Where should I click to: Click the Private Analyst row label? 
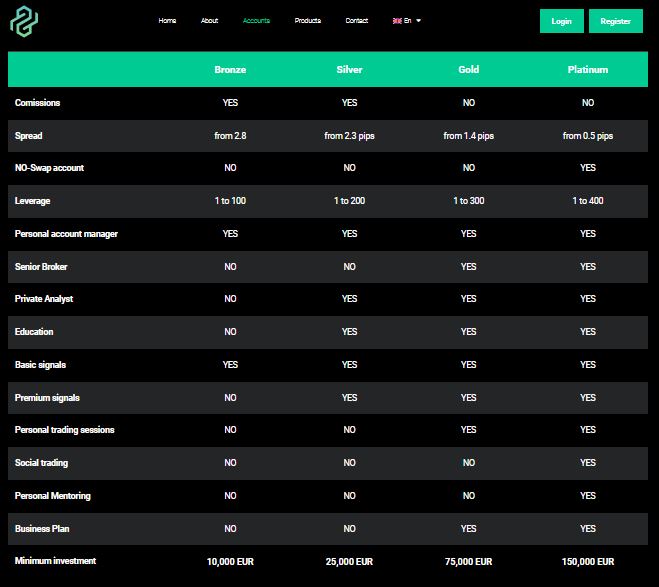coord(44,299)
